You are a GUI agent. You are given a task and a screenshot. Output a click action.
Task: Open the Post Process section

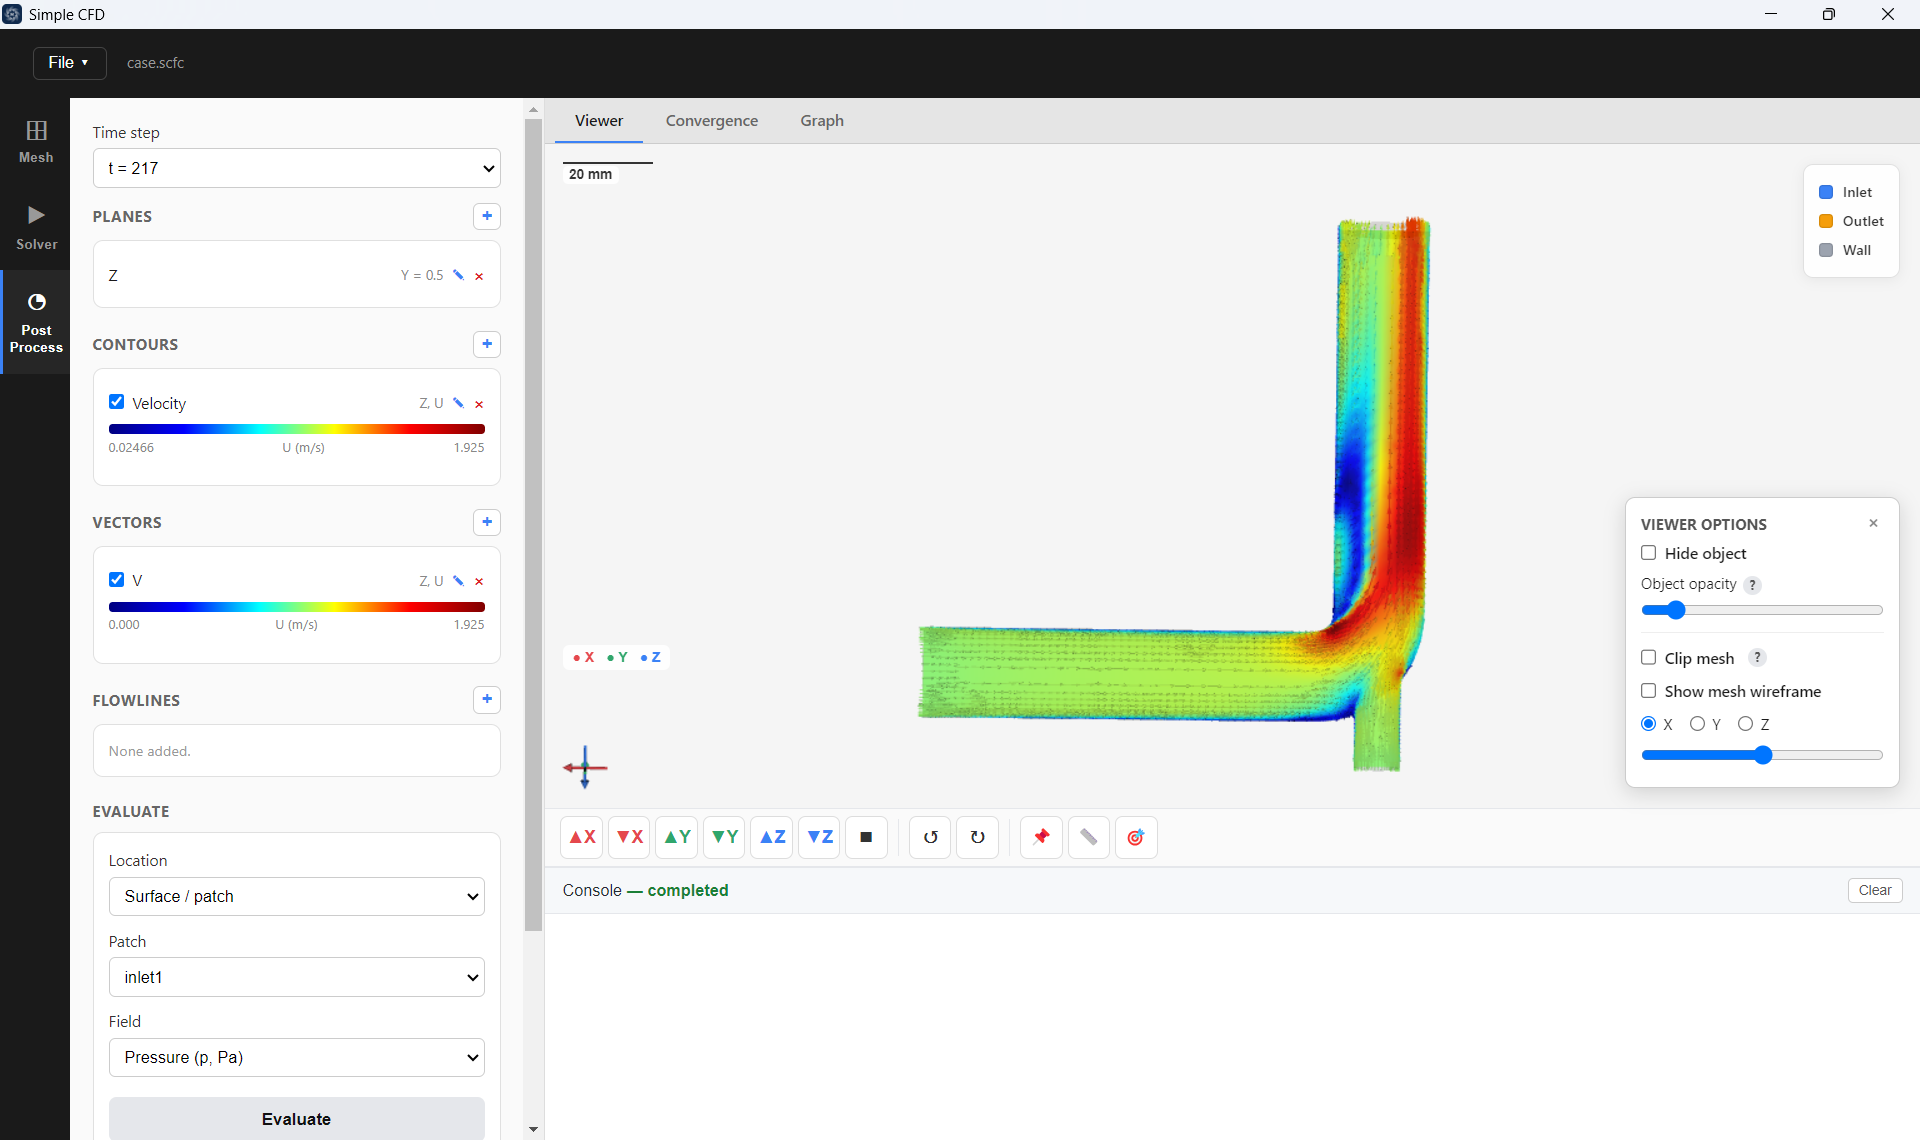pyautogui.click(x=36, y=322)
